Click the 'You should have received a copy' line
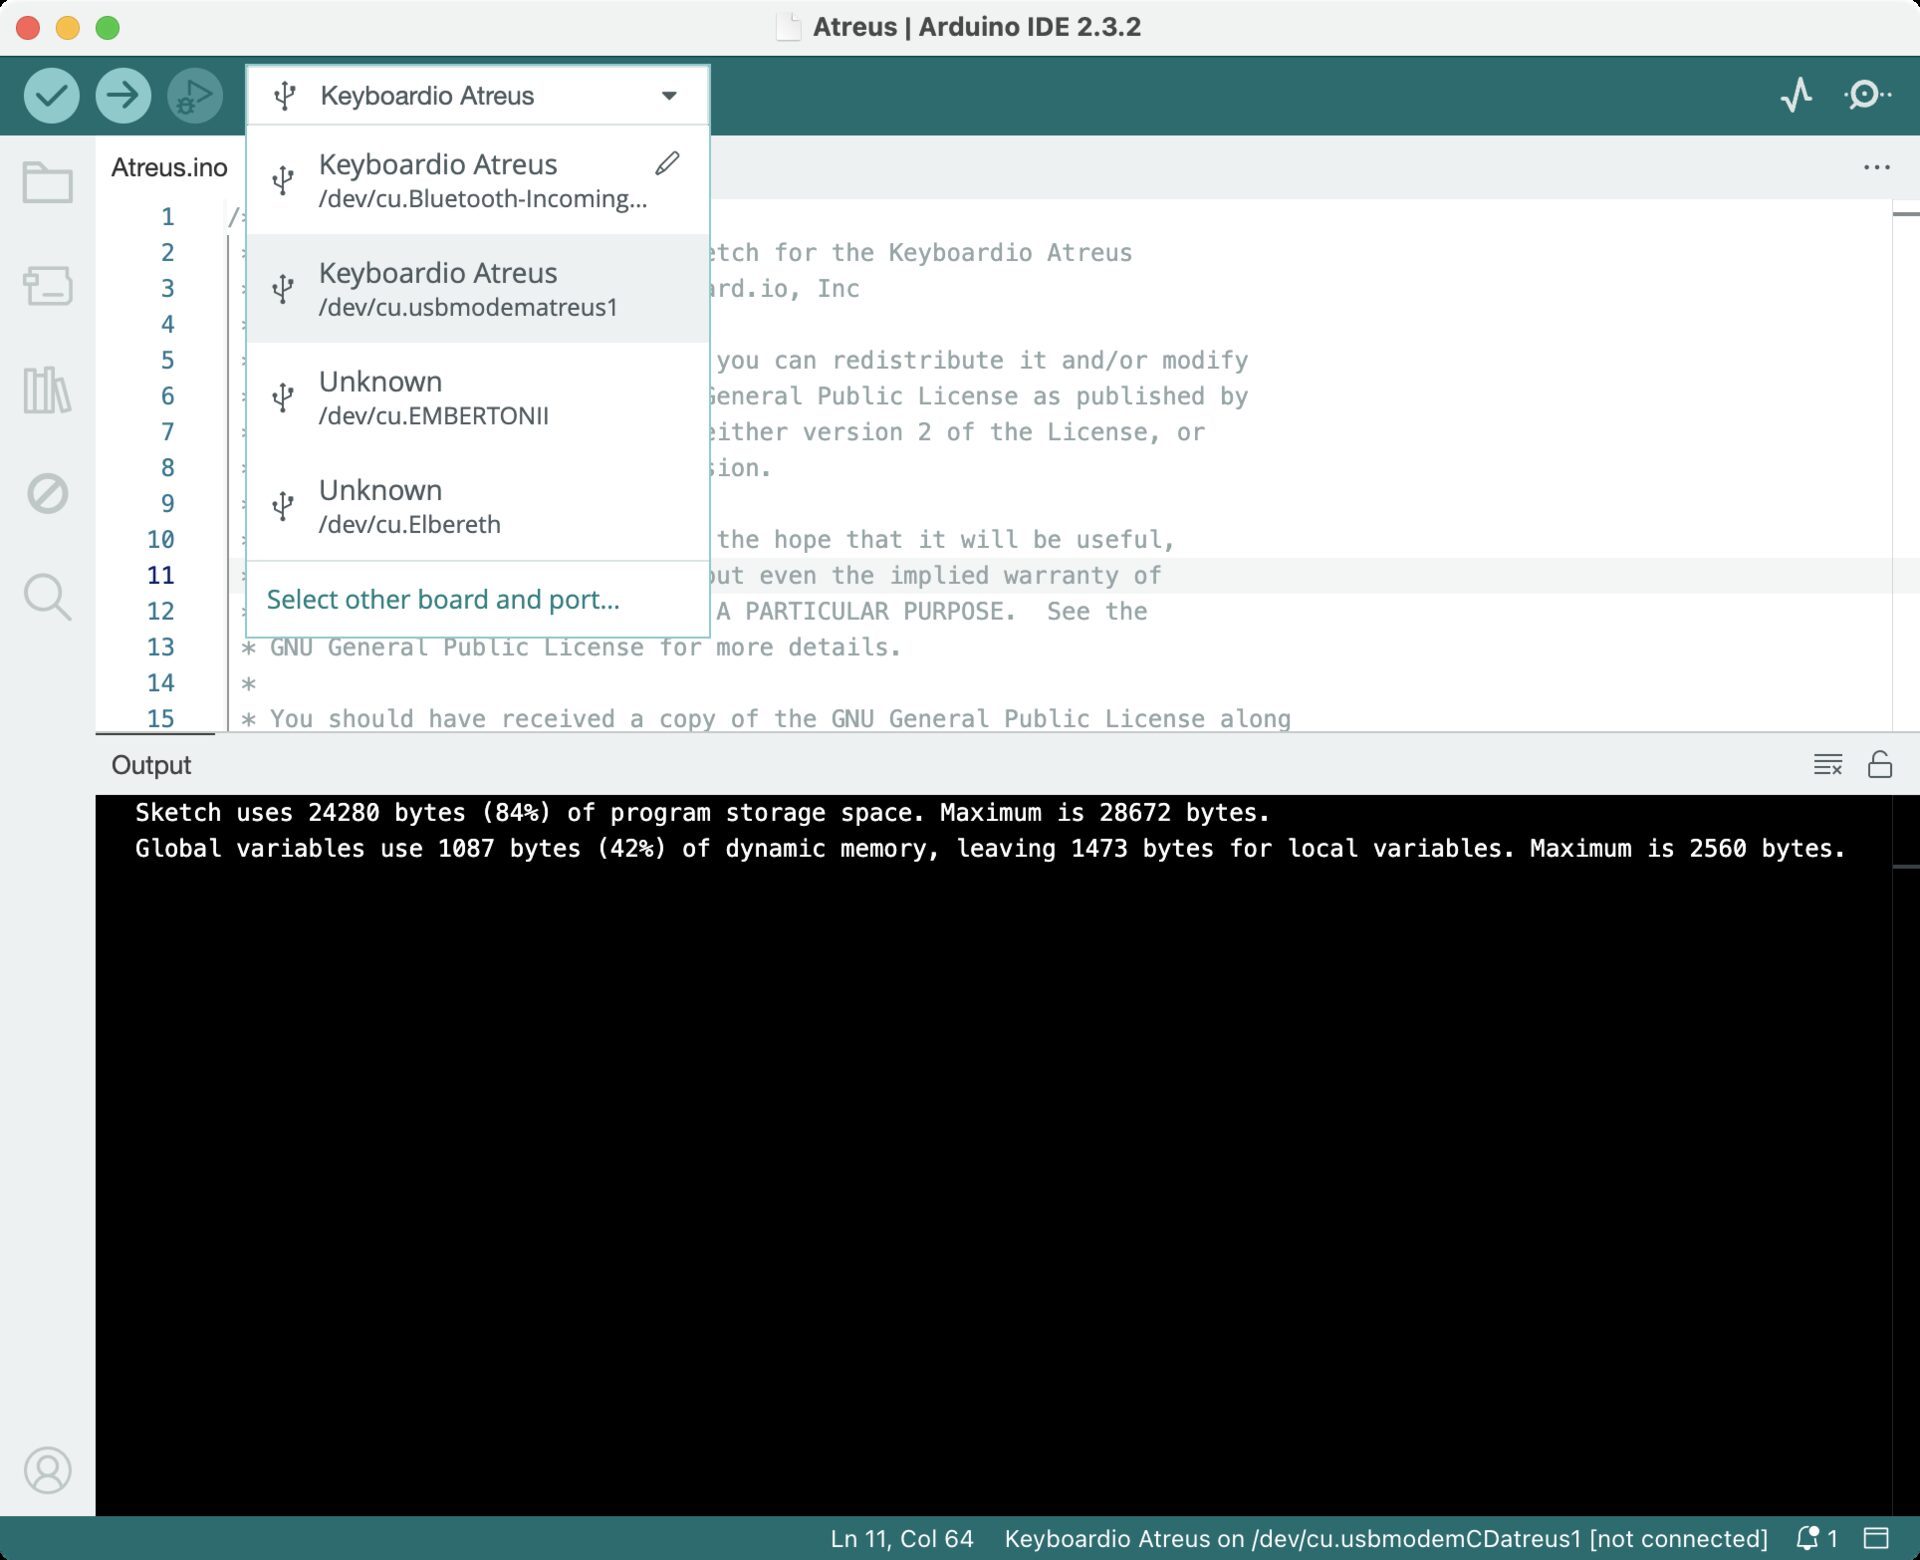The width and height of the screenshot is (1920, 1560). coord(766,719)
